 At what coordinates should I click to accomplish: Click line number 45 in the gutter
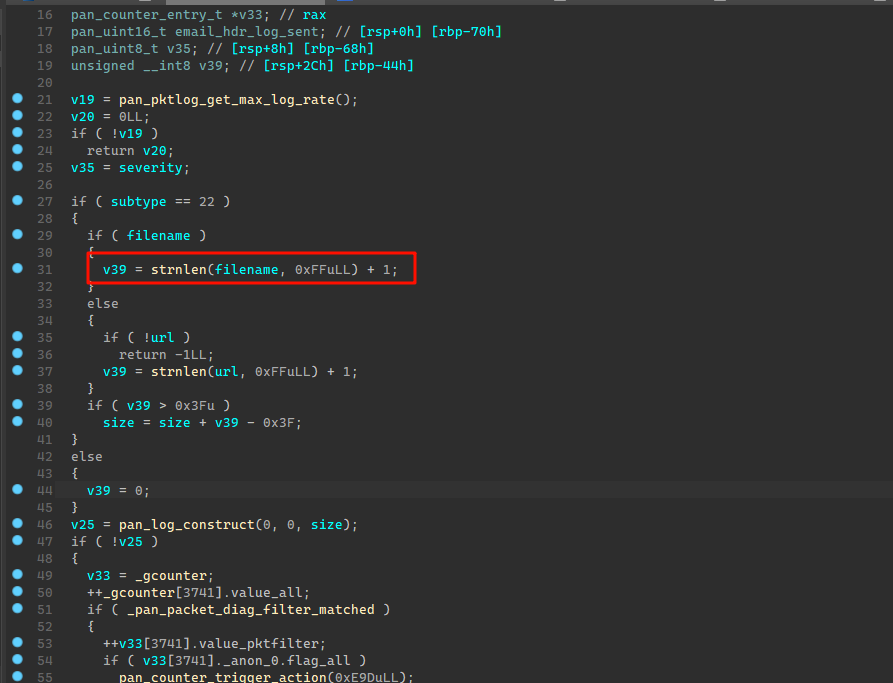(44, 508)
